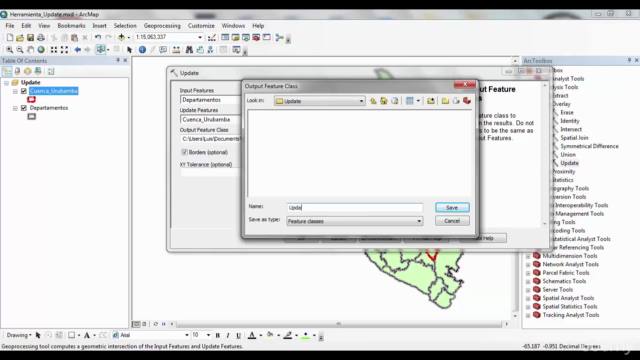Go back to previous extent arrow
This screenshot has width=640, height=360.
click(x=78, y=50)
